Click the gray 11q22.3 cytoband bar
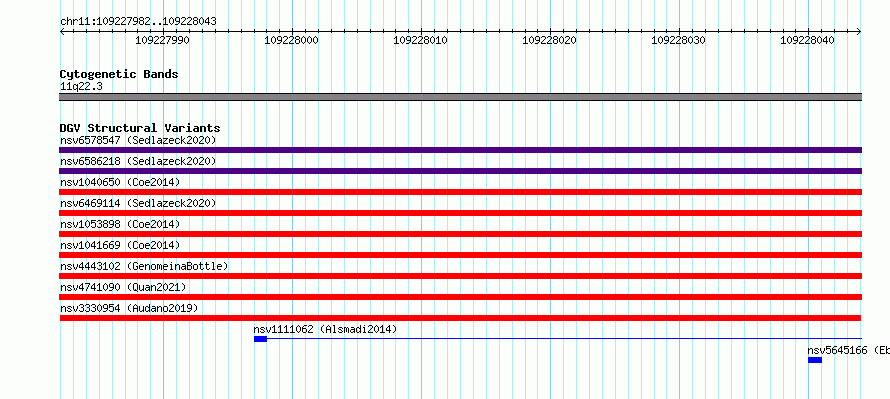 [460, 97]
